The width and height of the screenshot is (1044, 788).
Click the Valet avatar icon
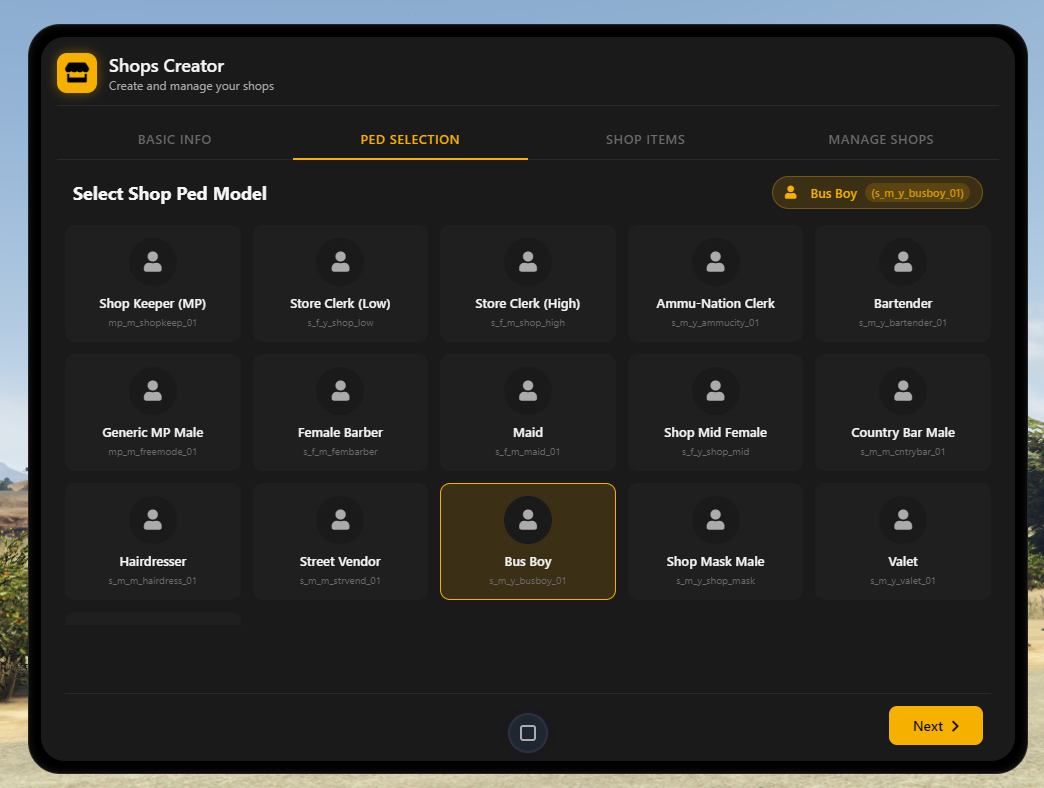(903, 520)
